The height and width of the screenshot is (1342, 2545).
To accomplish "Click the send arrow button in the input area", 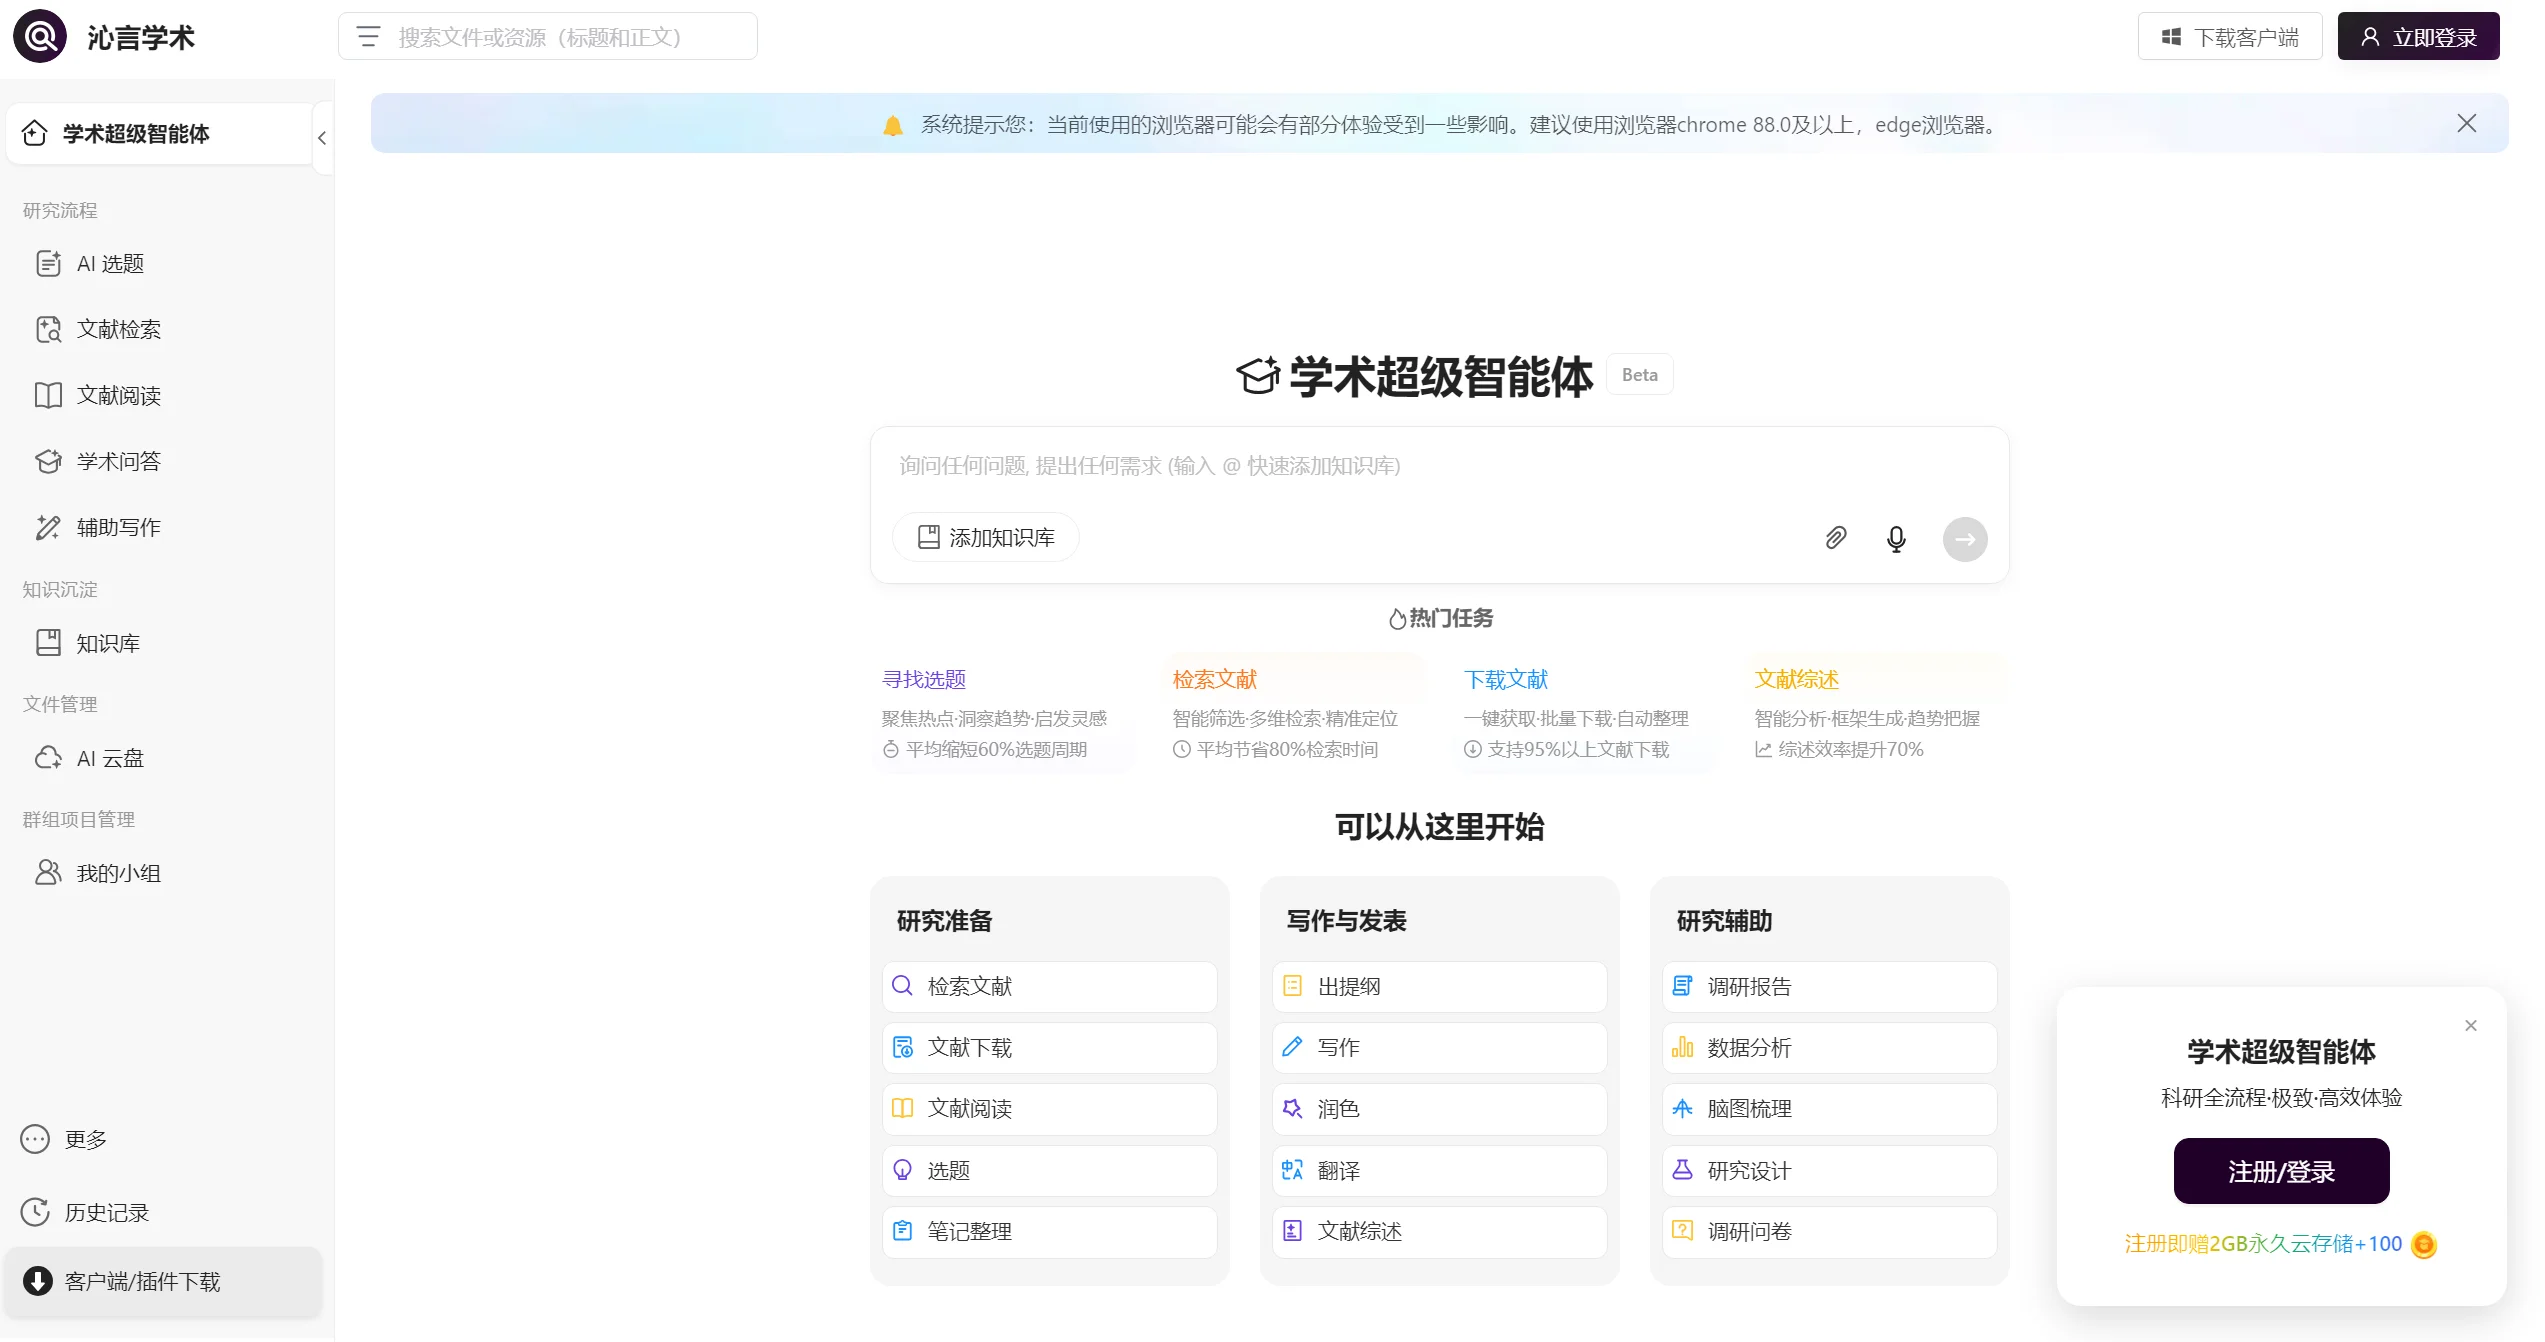I will point(1963,539).
